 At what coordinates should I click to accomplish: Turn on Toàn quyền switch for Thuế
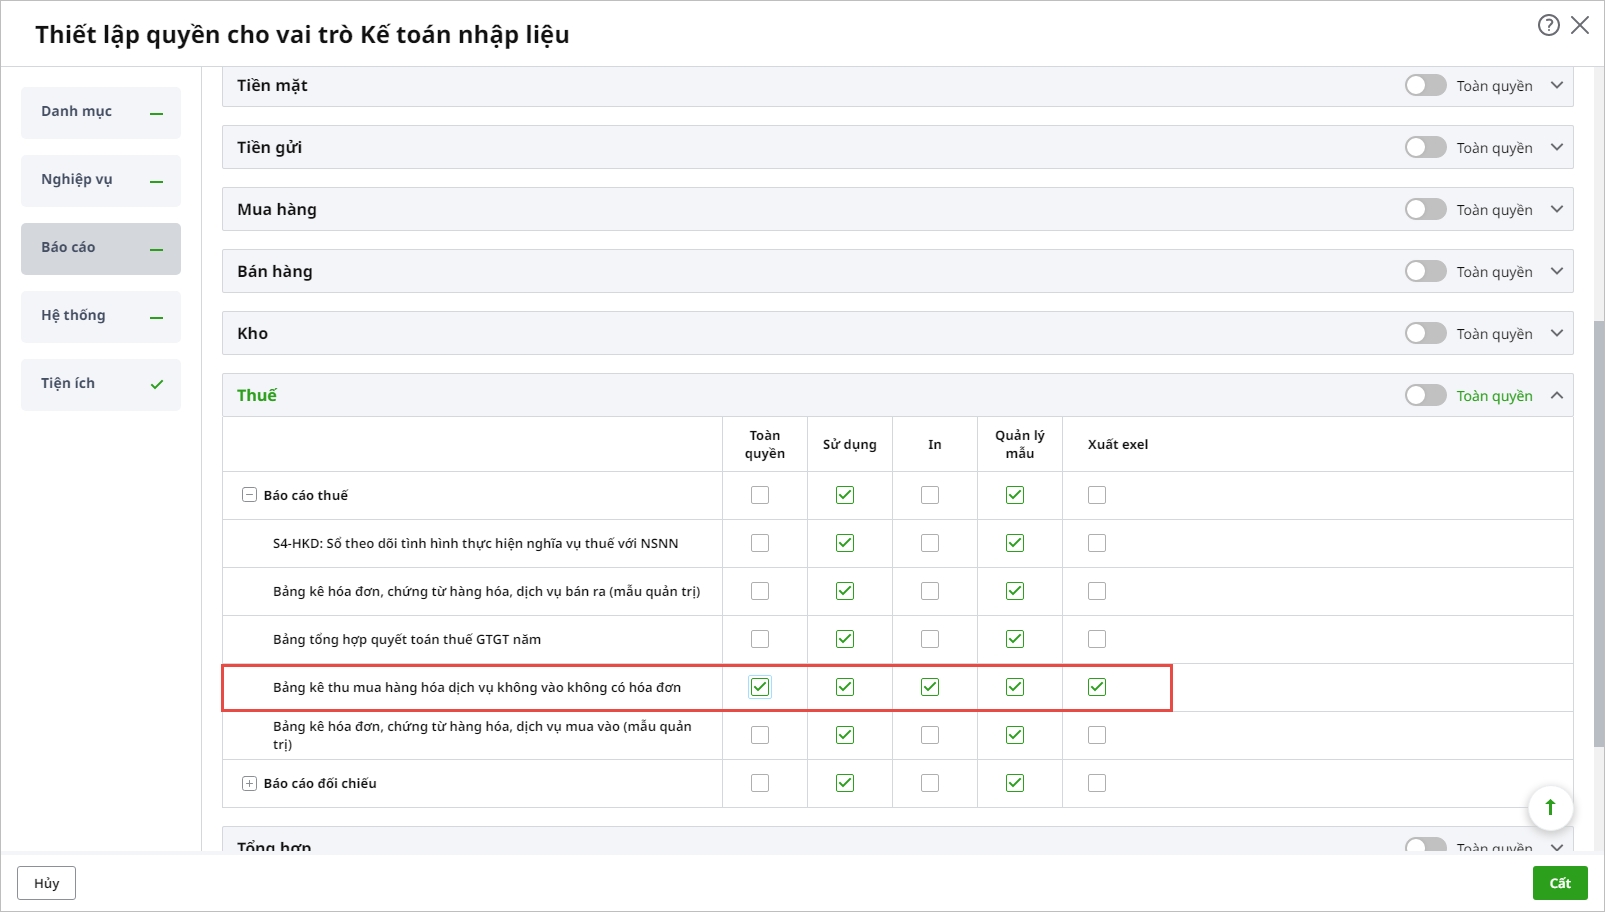click(x=1425, y=396)
